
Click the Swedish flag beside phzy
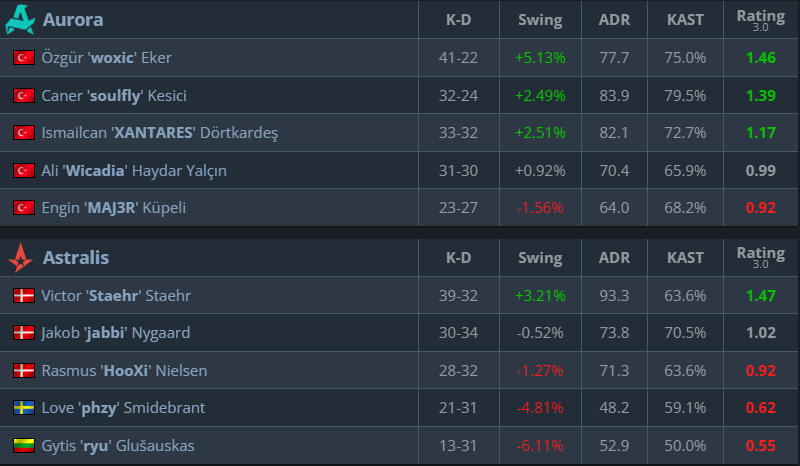[23, 408]
